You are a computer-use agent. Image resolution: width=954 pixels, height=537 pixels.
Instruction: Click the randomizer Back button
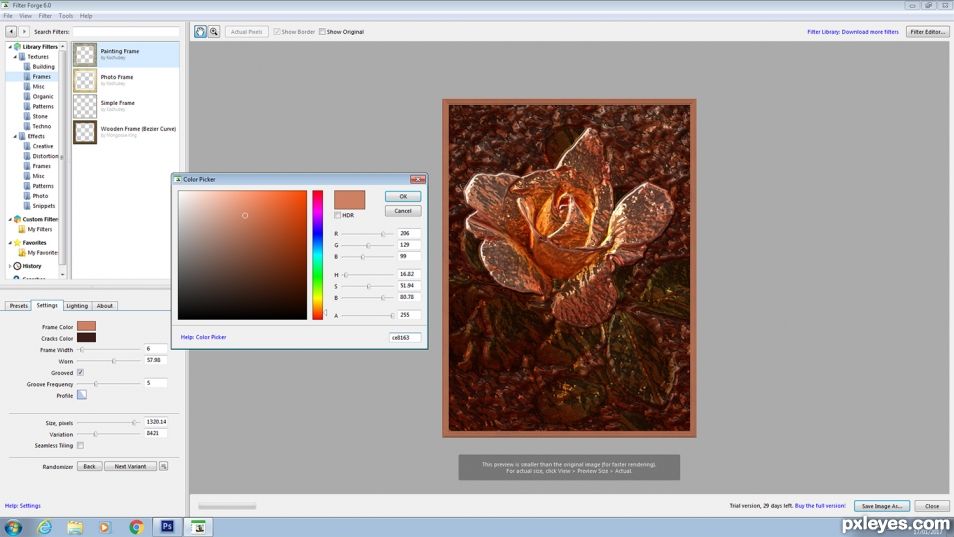coord(89,466)
